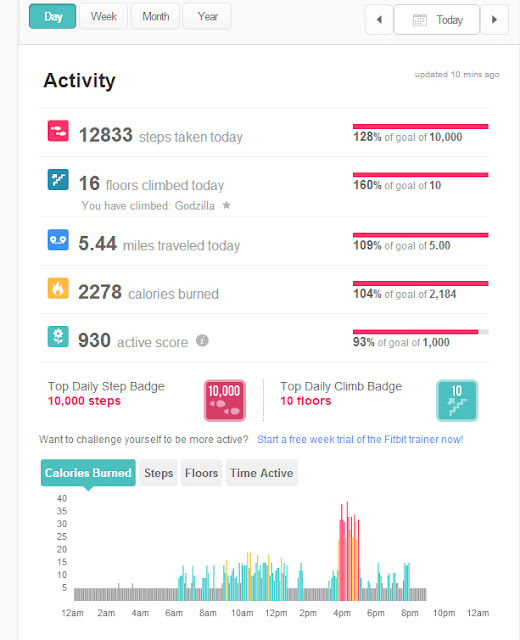Click the floors climbed stairs icon

point(58,179)
